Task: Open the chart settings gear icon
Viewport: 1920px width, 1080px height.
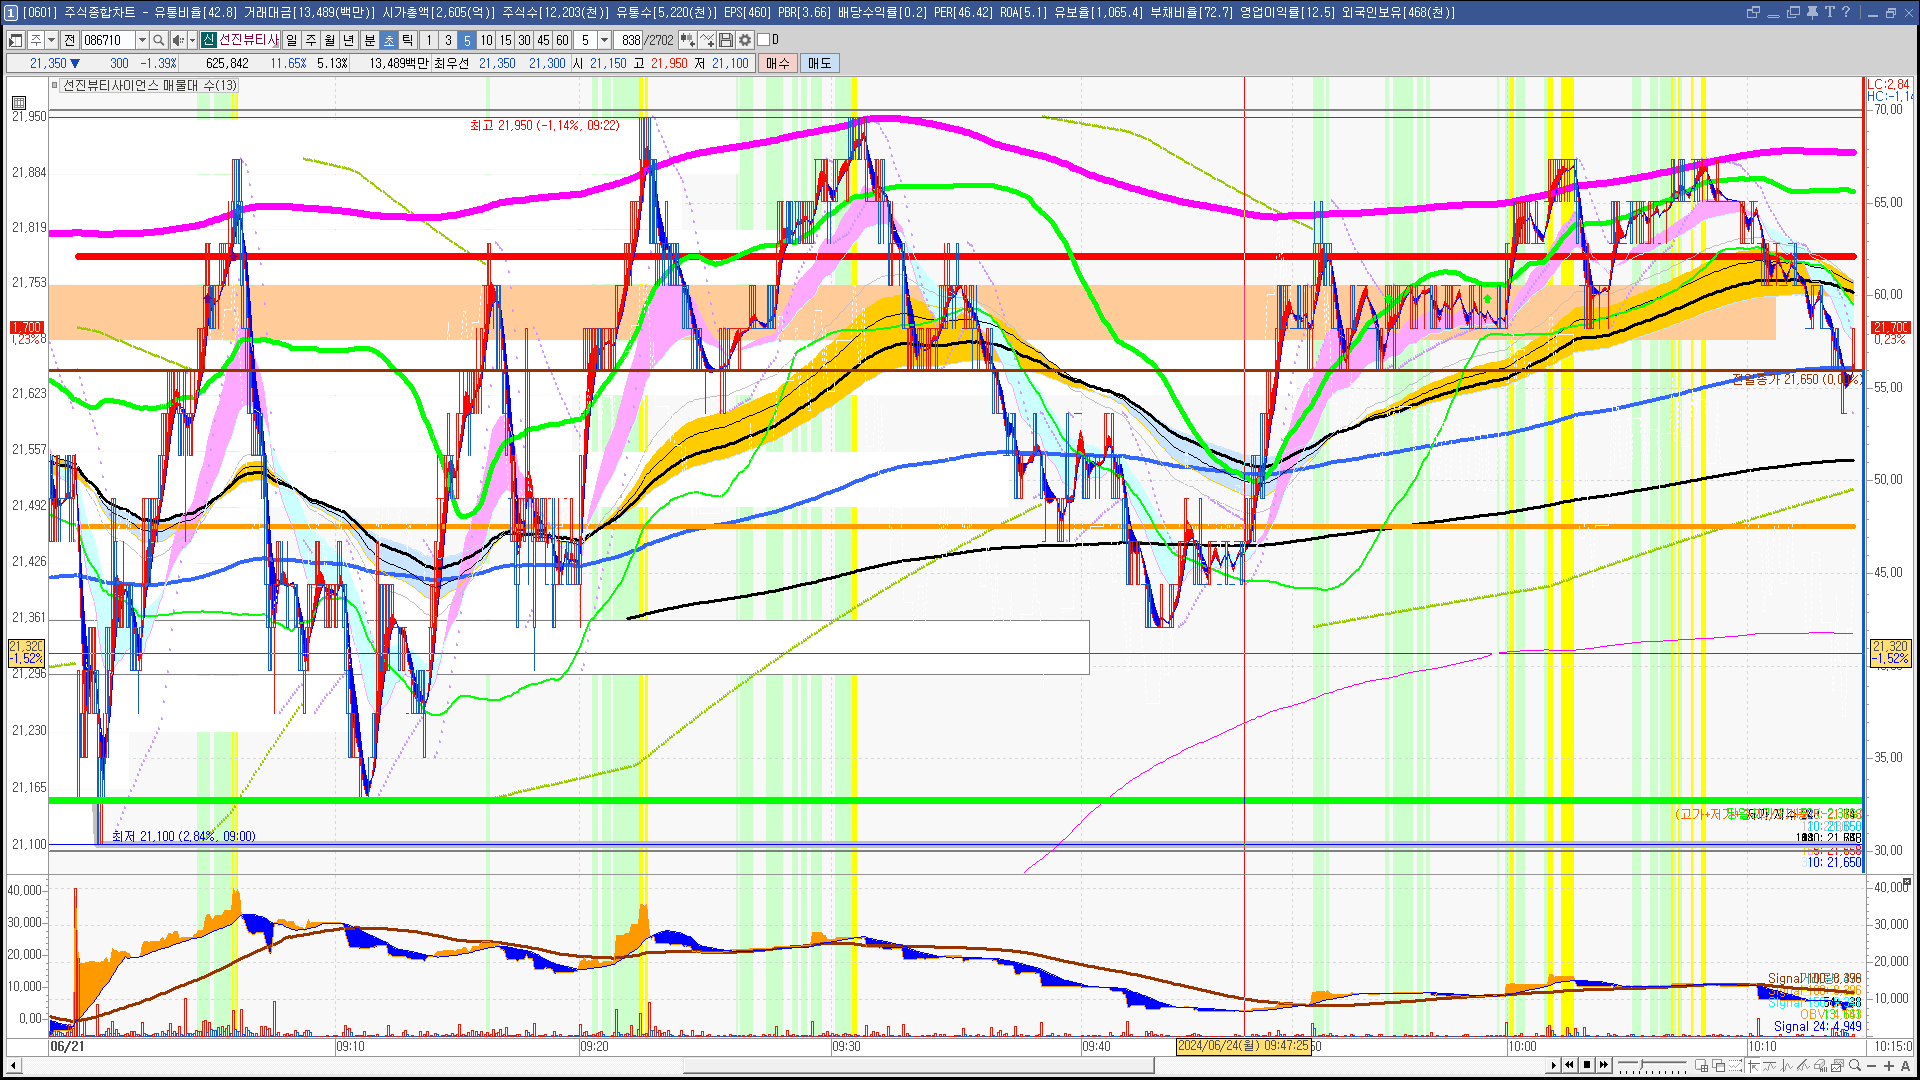Action: click(x=745, y=40)
